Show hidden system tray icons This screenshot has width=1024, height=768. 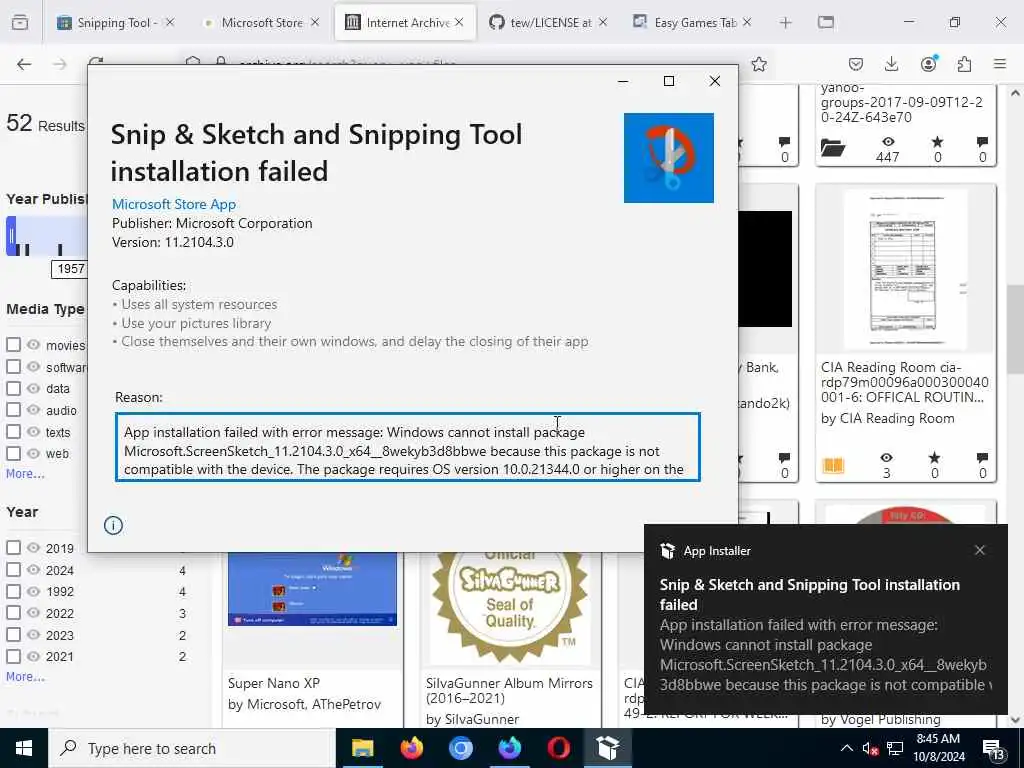point(846,748)
